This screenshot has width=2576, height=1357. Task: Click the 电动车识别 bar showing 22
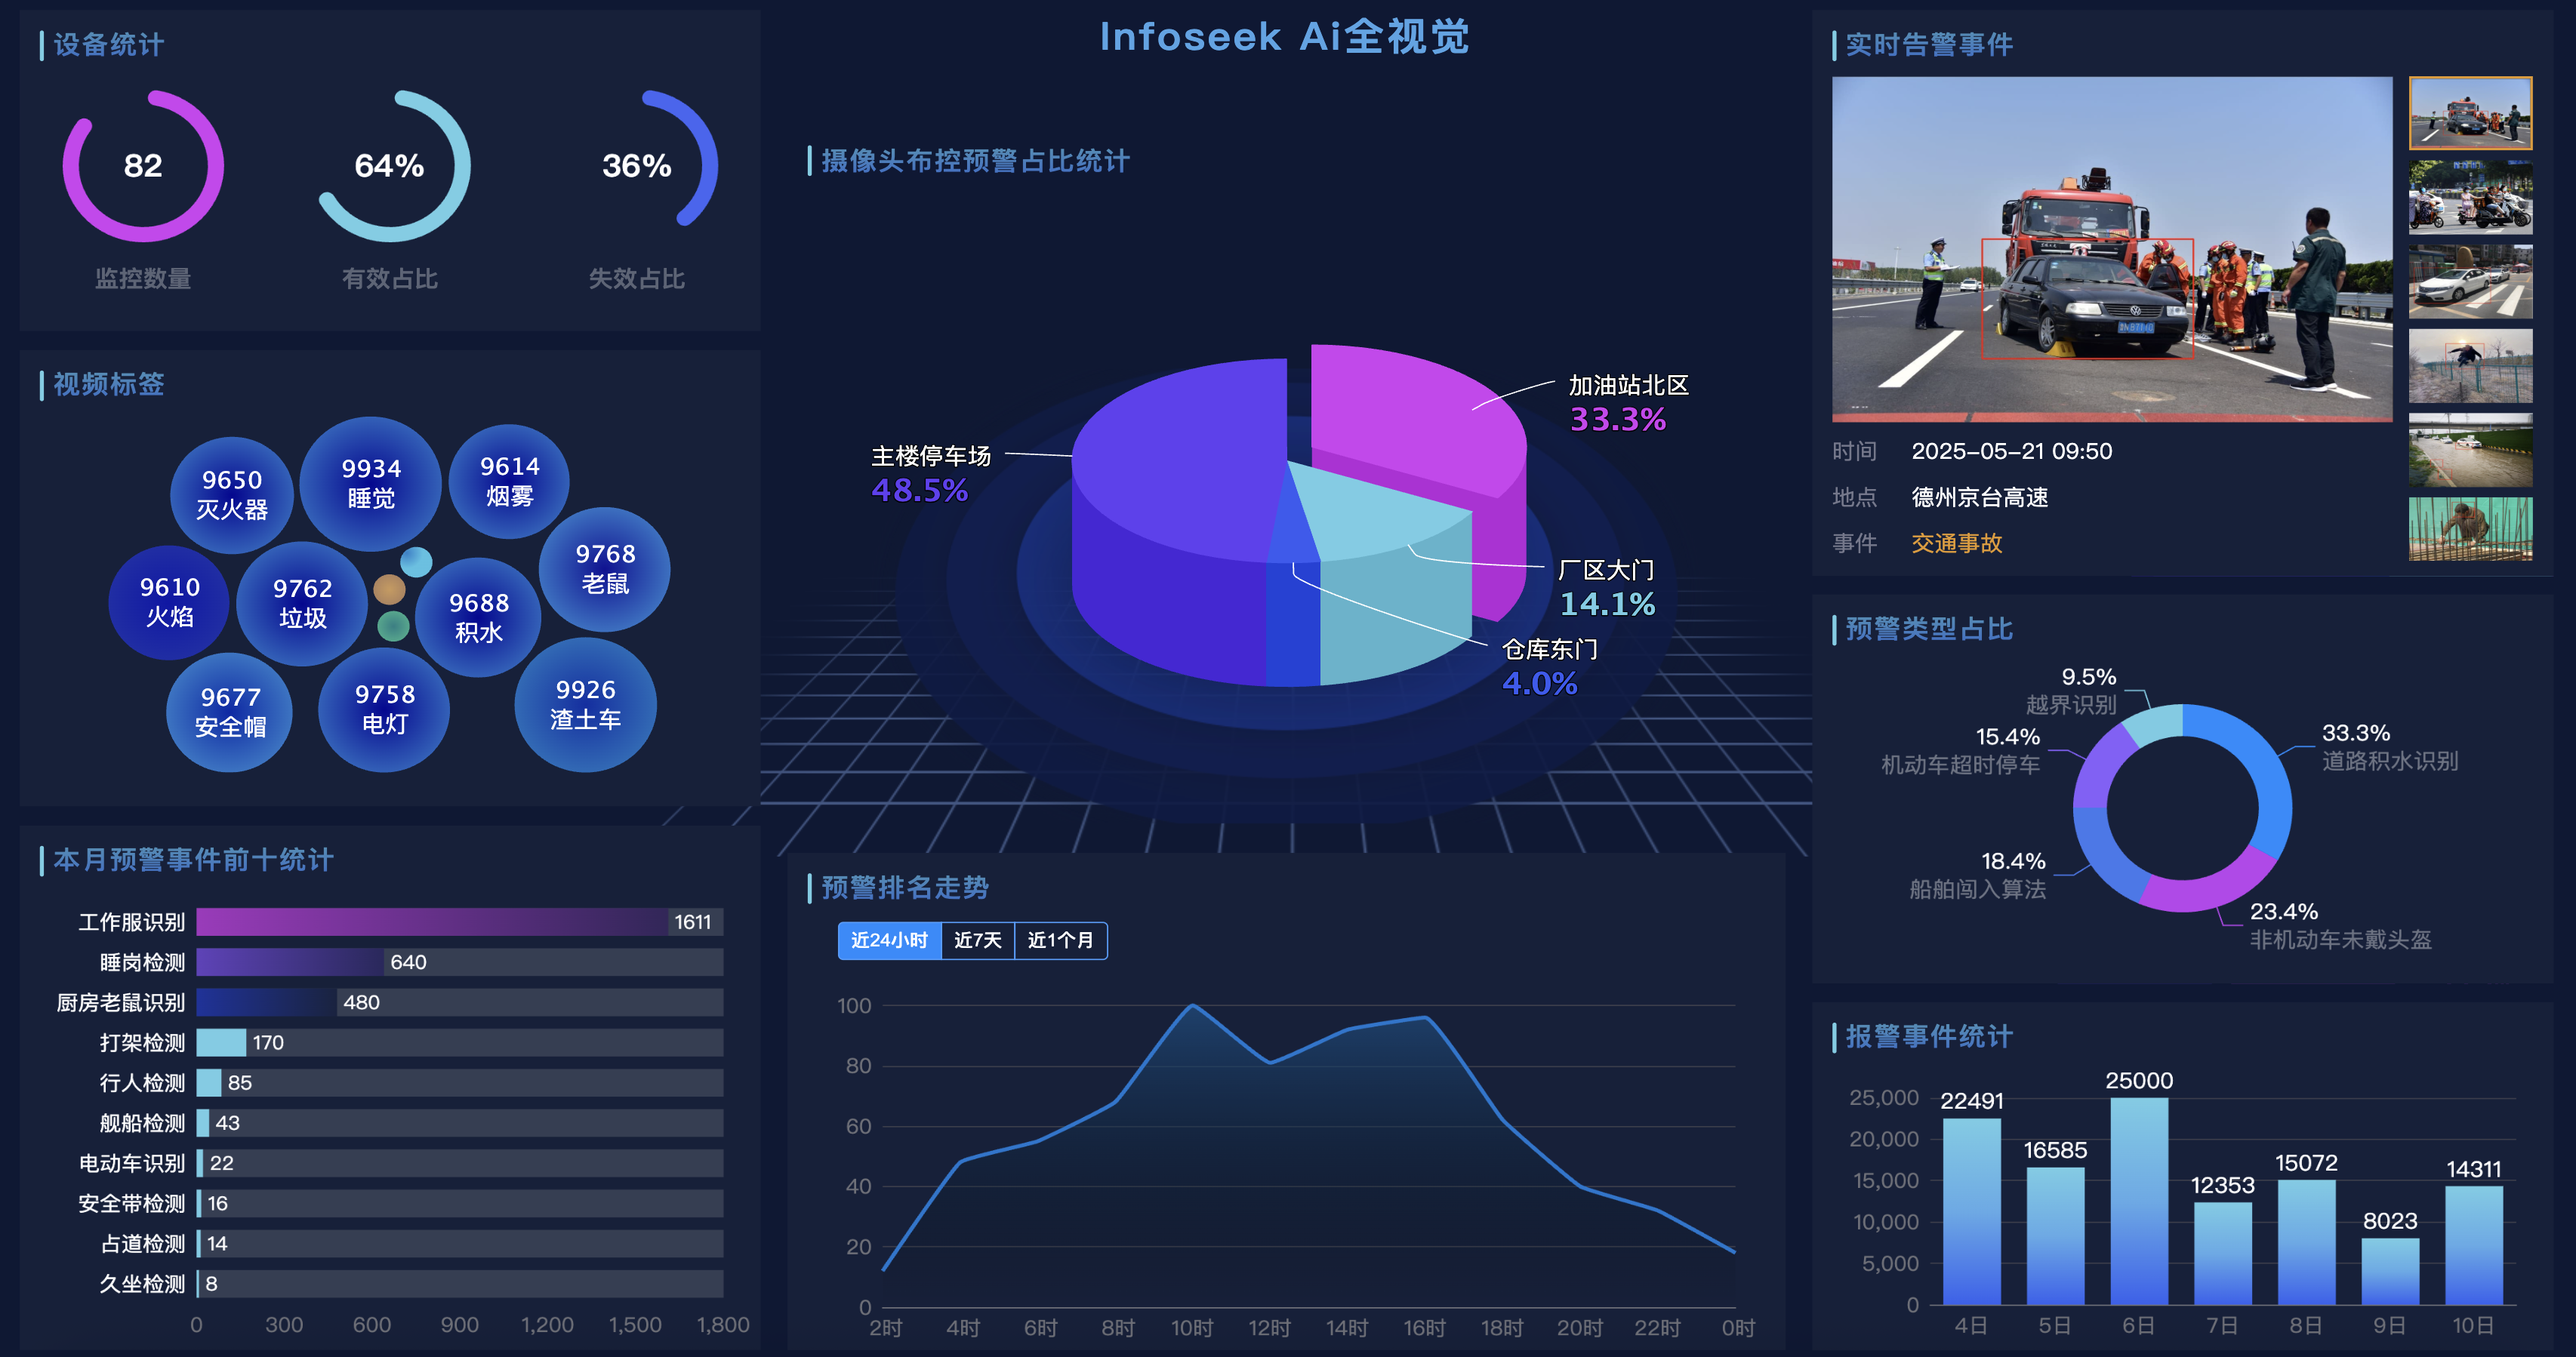[x=200, y=1163]
